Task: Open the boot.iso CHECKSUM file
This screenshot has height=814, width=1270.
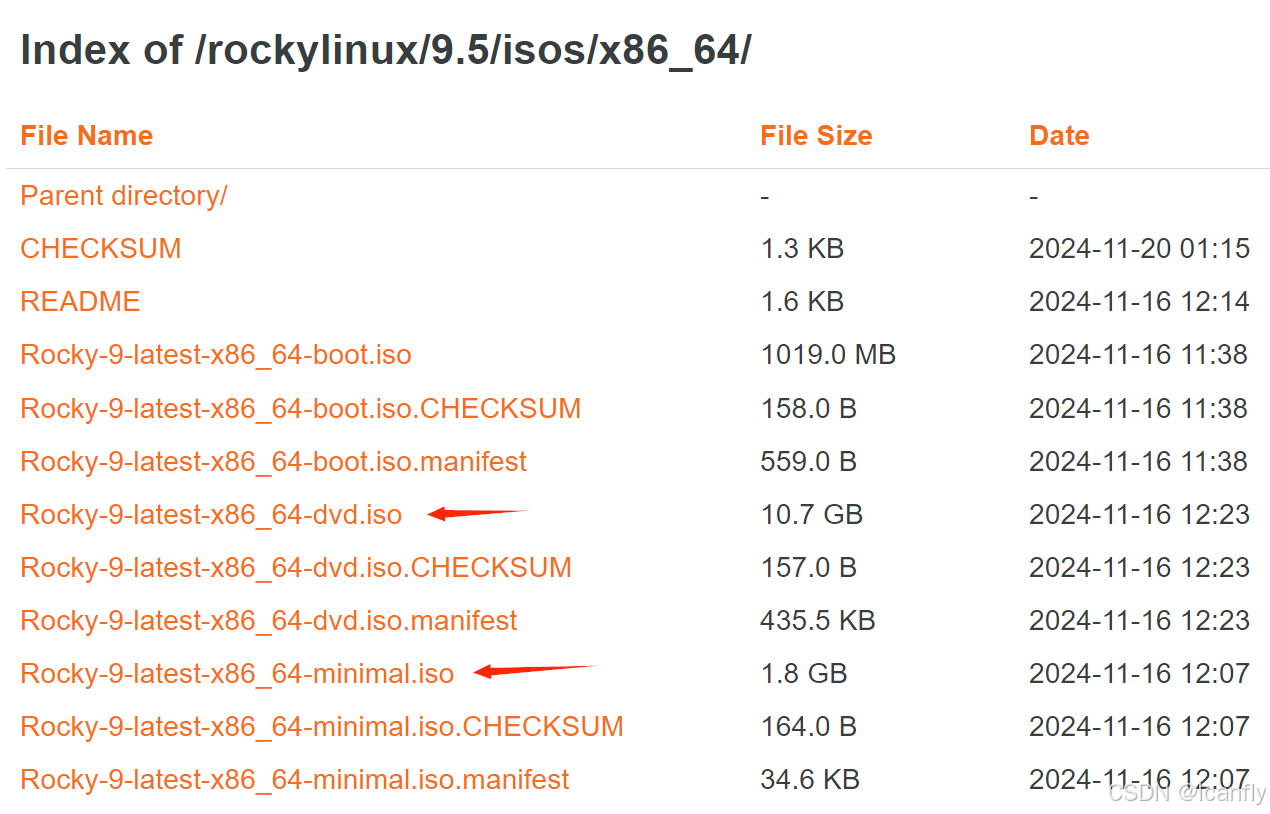Action: click(x=300, y=408)
